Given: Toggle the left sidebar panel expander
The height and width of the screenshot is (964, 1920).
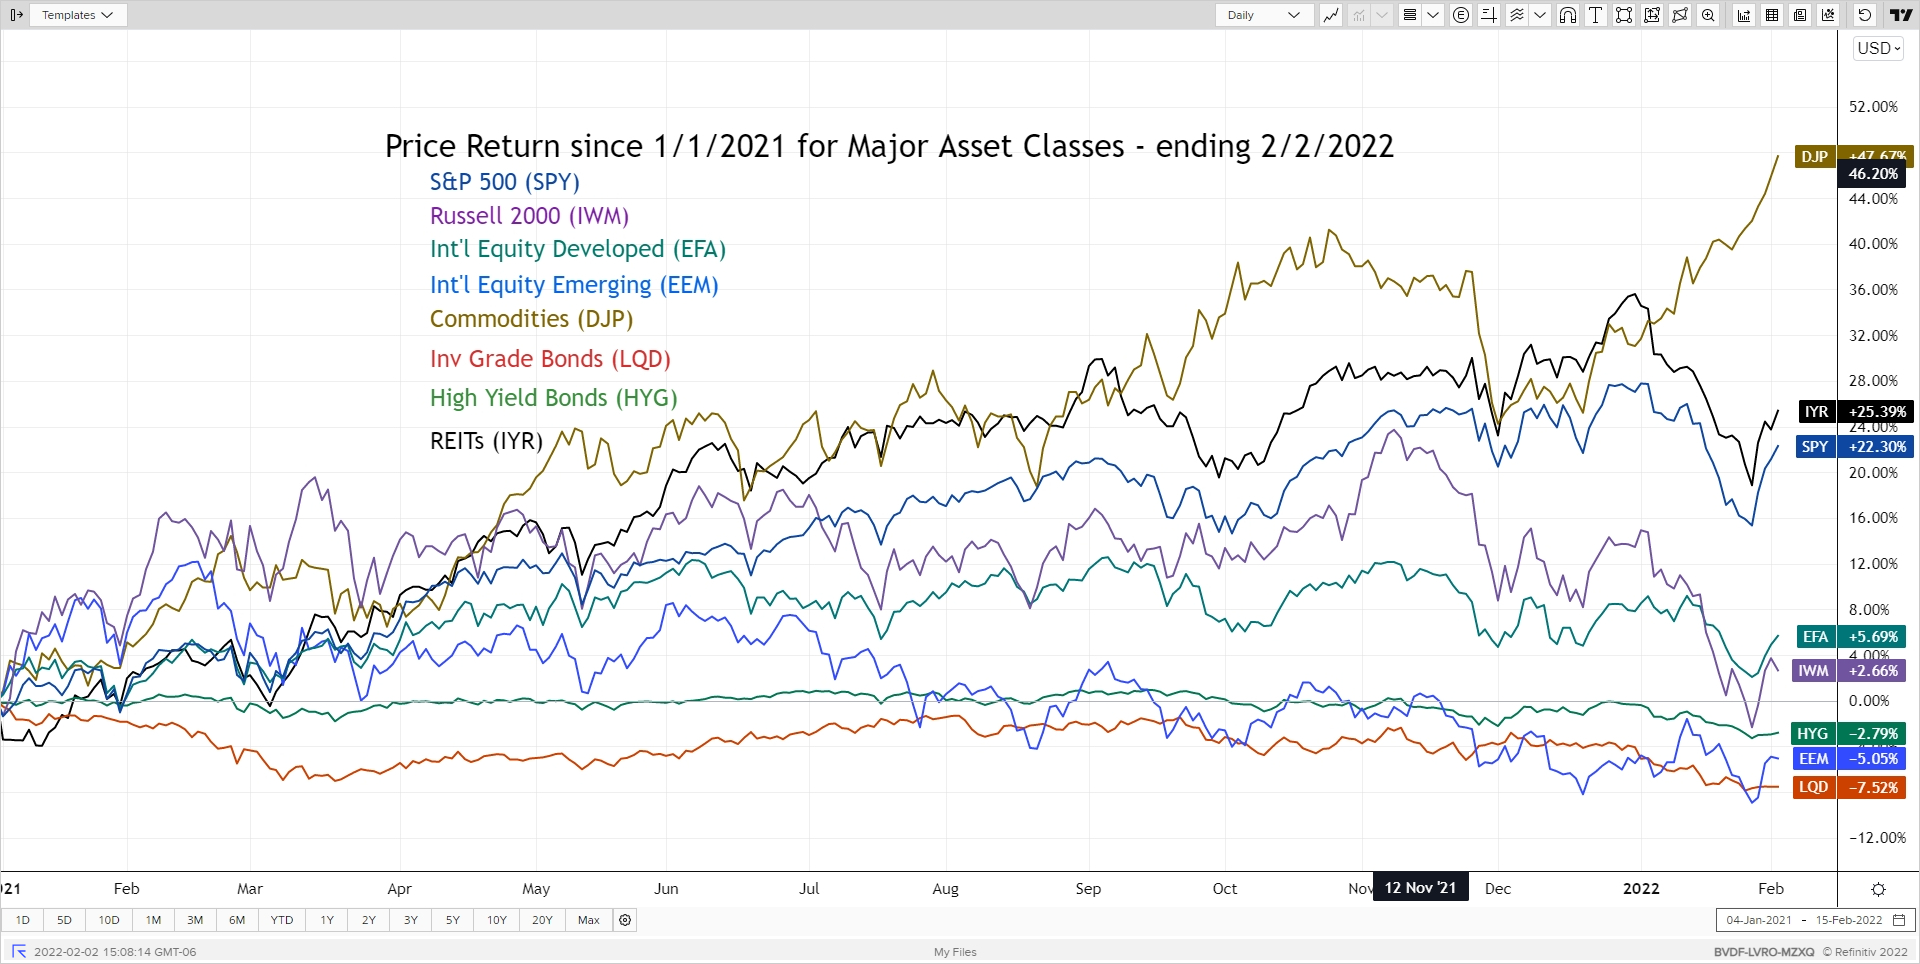Looking at the screenshot, I should (16, 15).
